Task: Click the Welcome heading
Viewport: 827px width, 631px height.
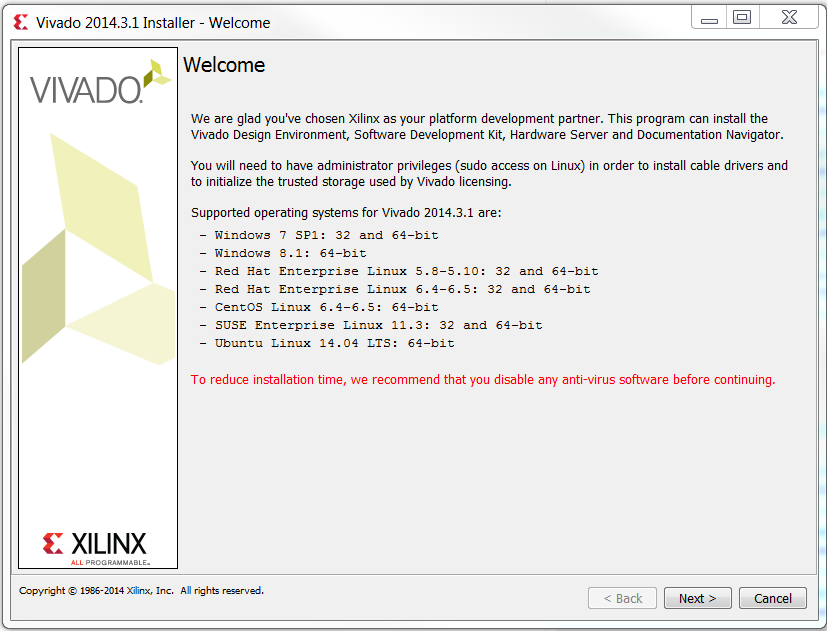Action: coord(224,65)
